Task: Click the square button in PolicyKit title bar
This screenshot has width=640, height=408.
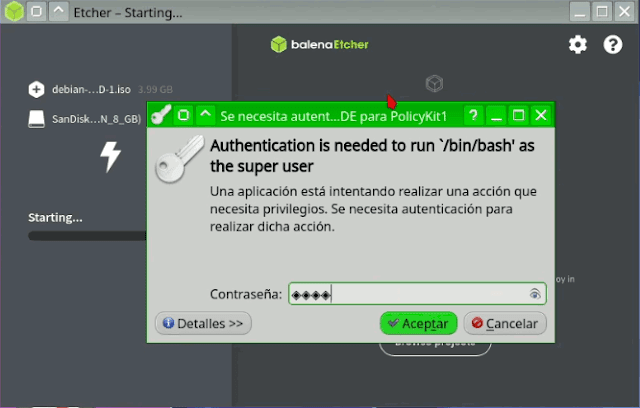Action: 184,115
